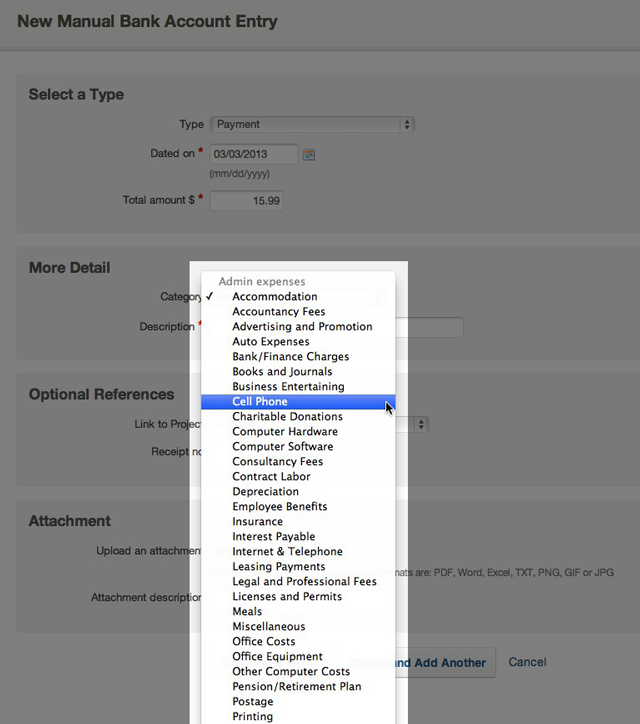Pick Advertising and Promotion category
Image resolution: width=640 pixels, height=724 pixels.
click(302, 327)
